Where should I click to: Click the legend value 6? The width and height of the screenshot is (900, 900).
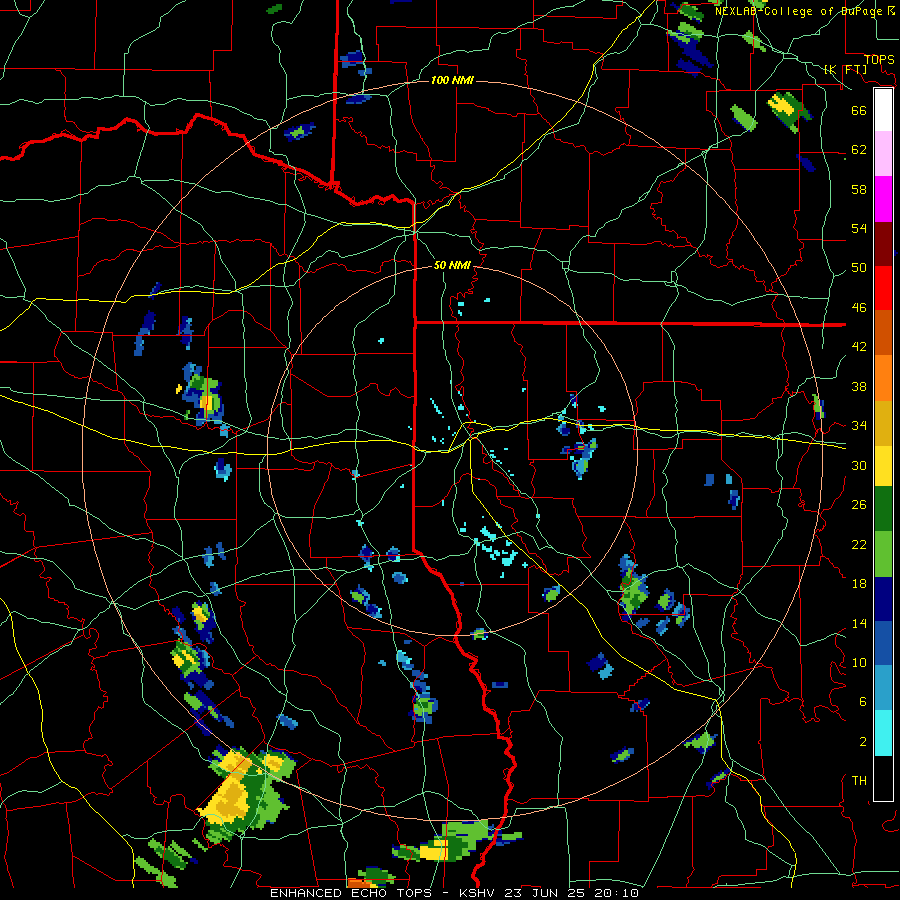(x=863, y=702)
